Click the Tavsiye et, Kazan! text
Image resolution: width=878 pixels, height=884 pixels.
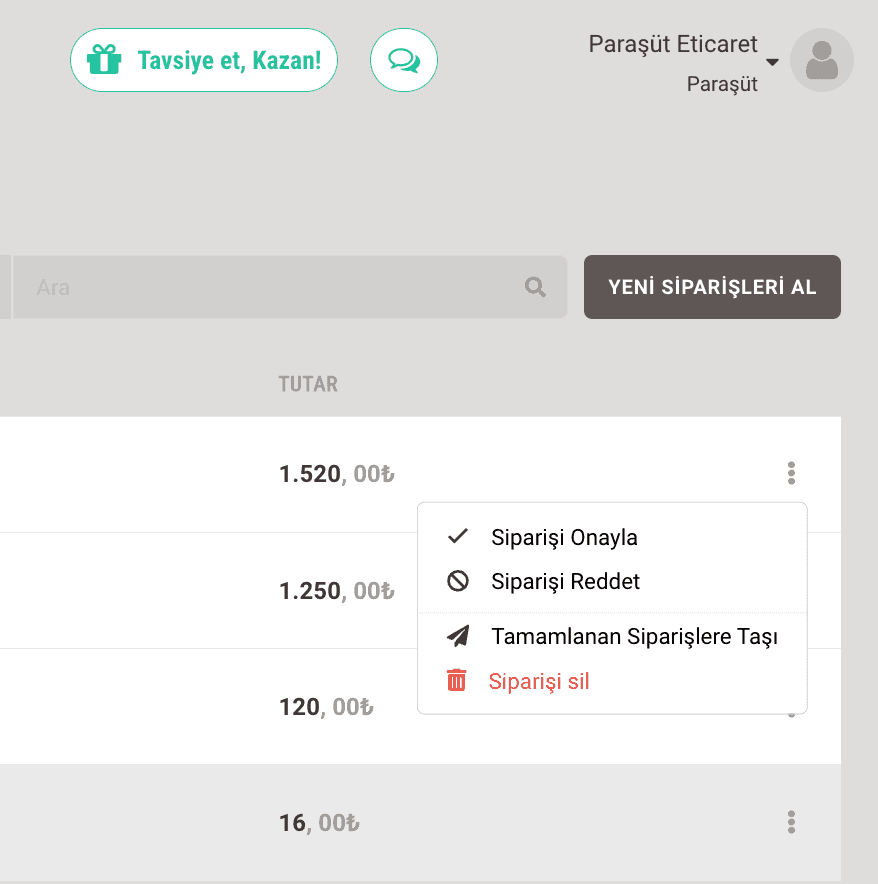click(229, 60)
